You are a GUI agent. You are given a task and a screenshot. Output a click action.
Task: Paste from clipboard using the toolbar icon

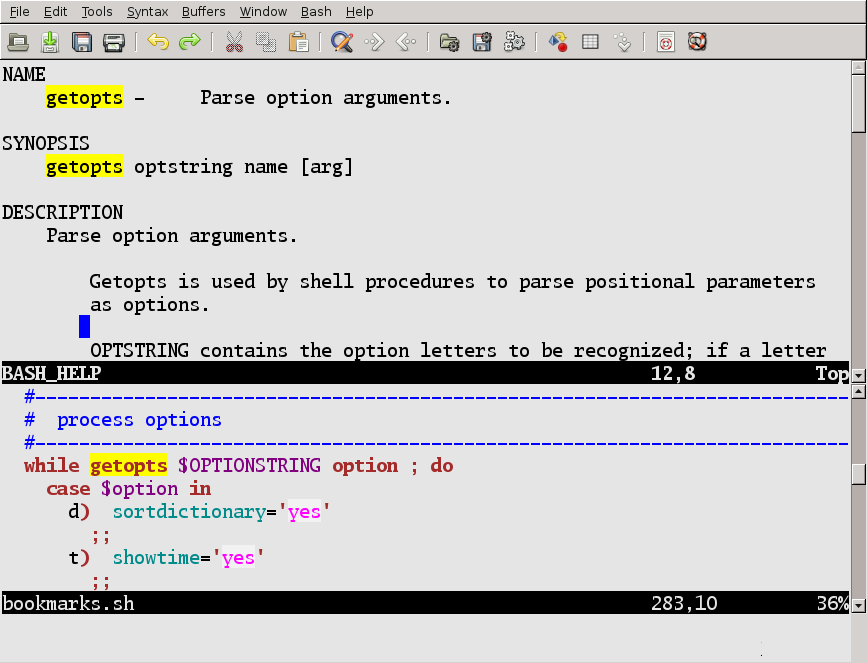298,42
